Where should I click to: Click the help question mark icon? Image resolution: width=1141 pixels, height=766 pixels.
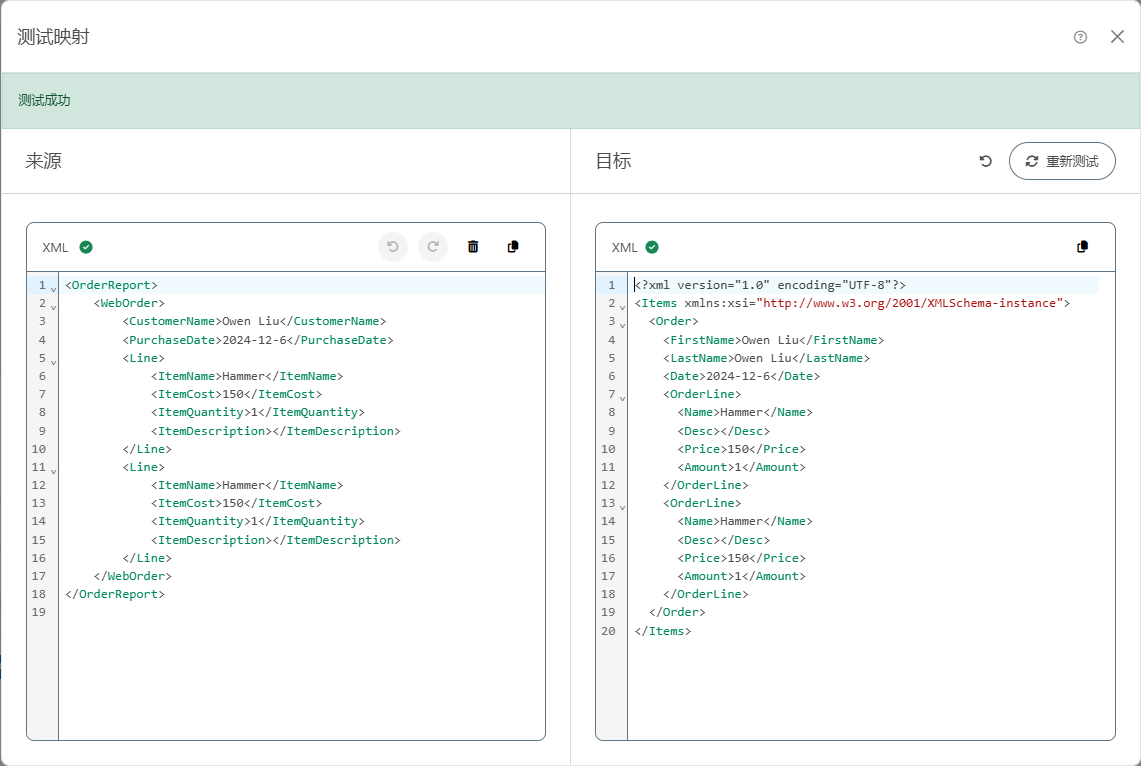(x=1080, y=37)
